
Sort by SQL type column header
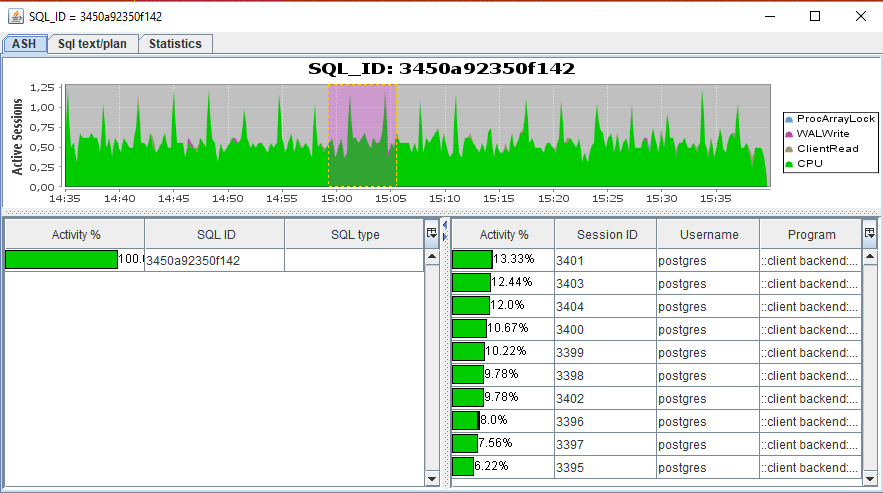[x=355, y=234]
